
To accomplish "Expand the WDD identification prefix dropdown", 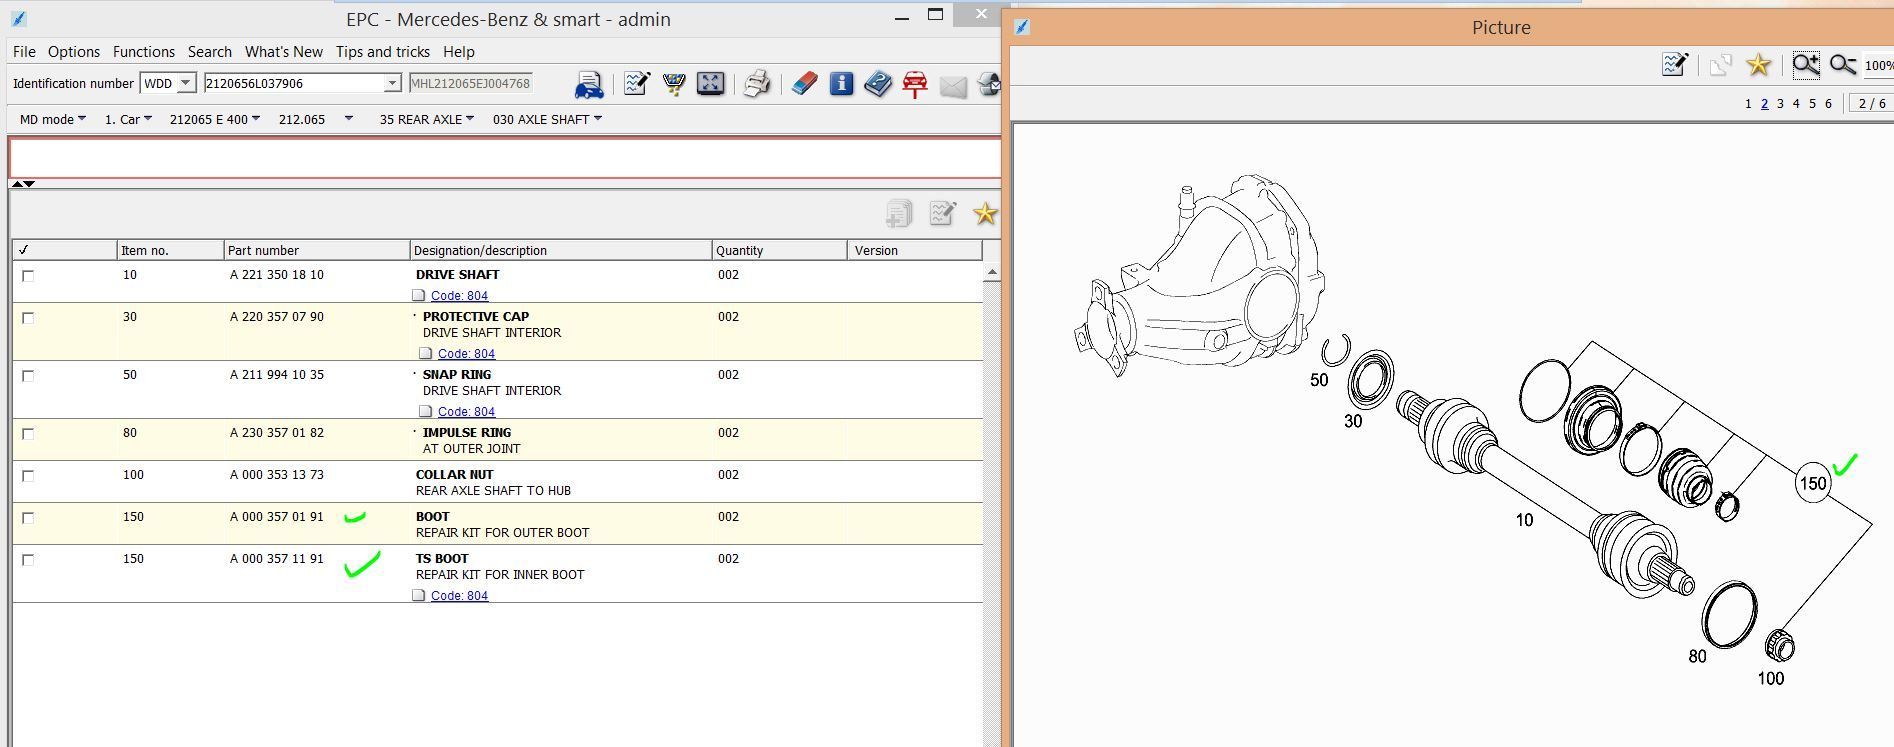I will click(x=186, y=83).
